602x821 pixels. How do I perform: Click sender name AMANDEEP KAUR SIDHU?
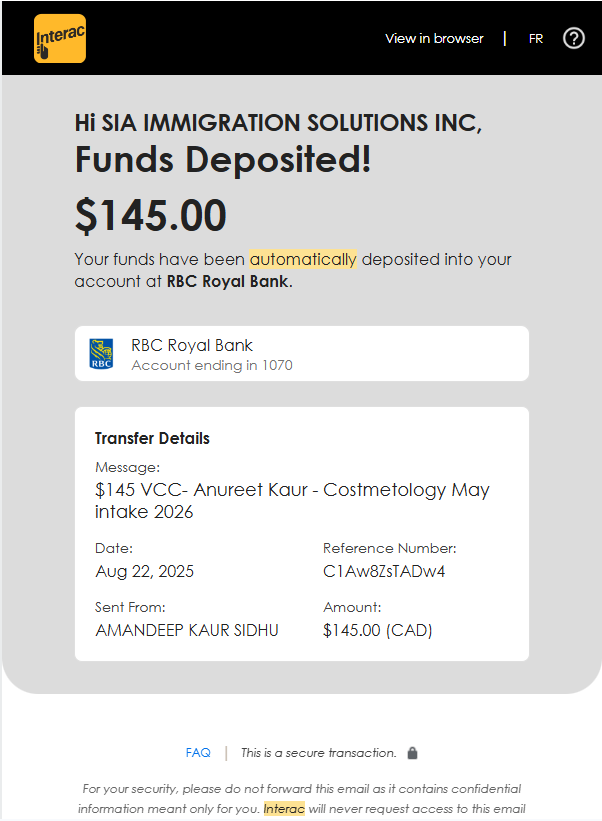point(186,630)
